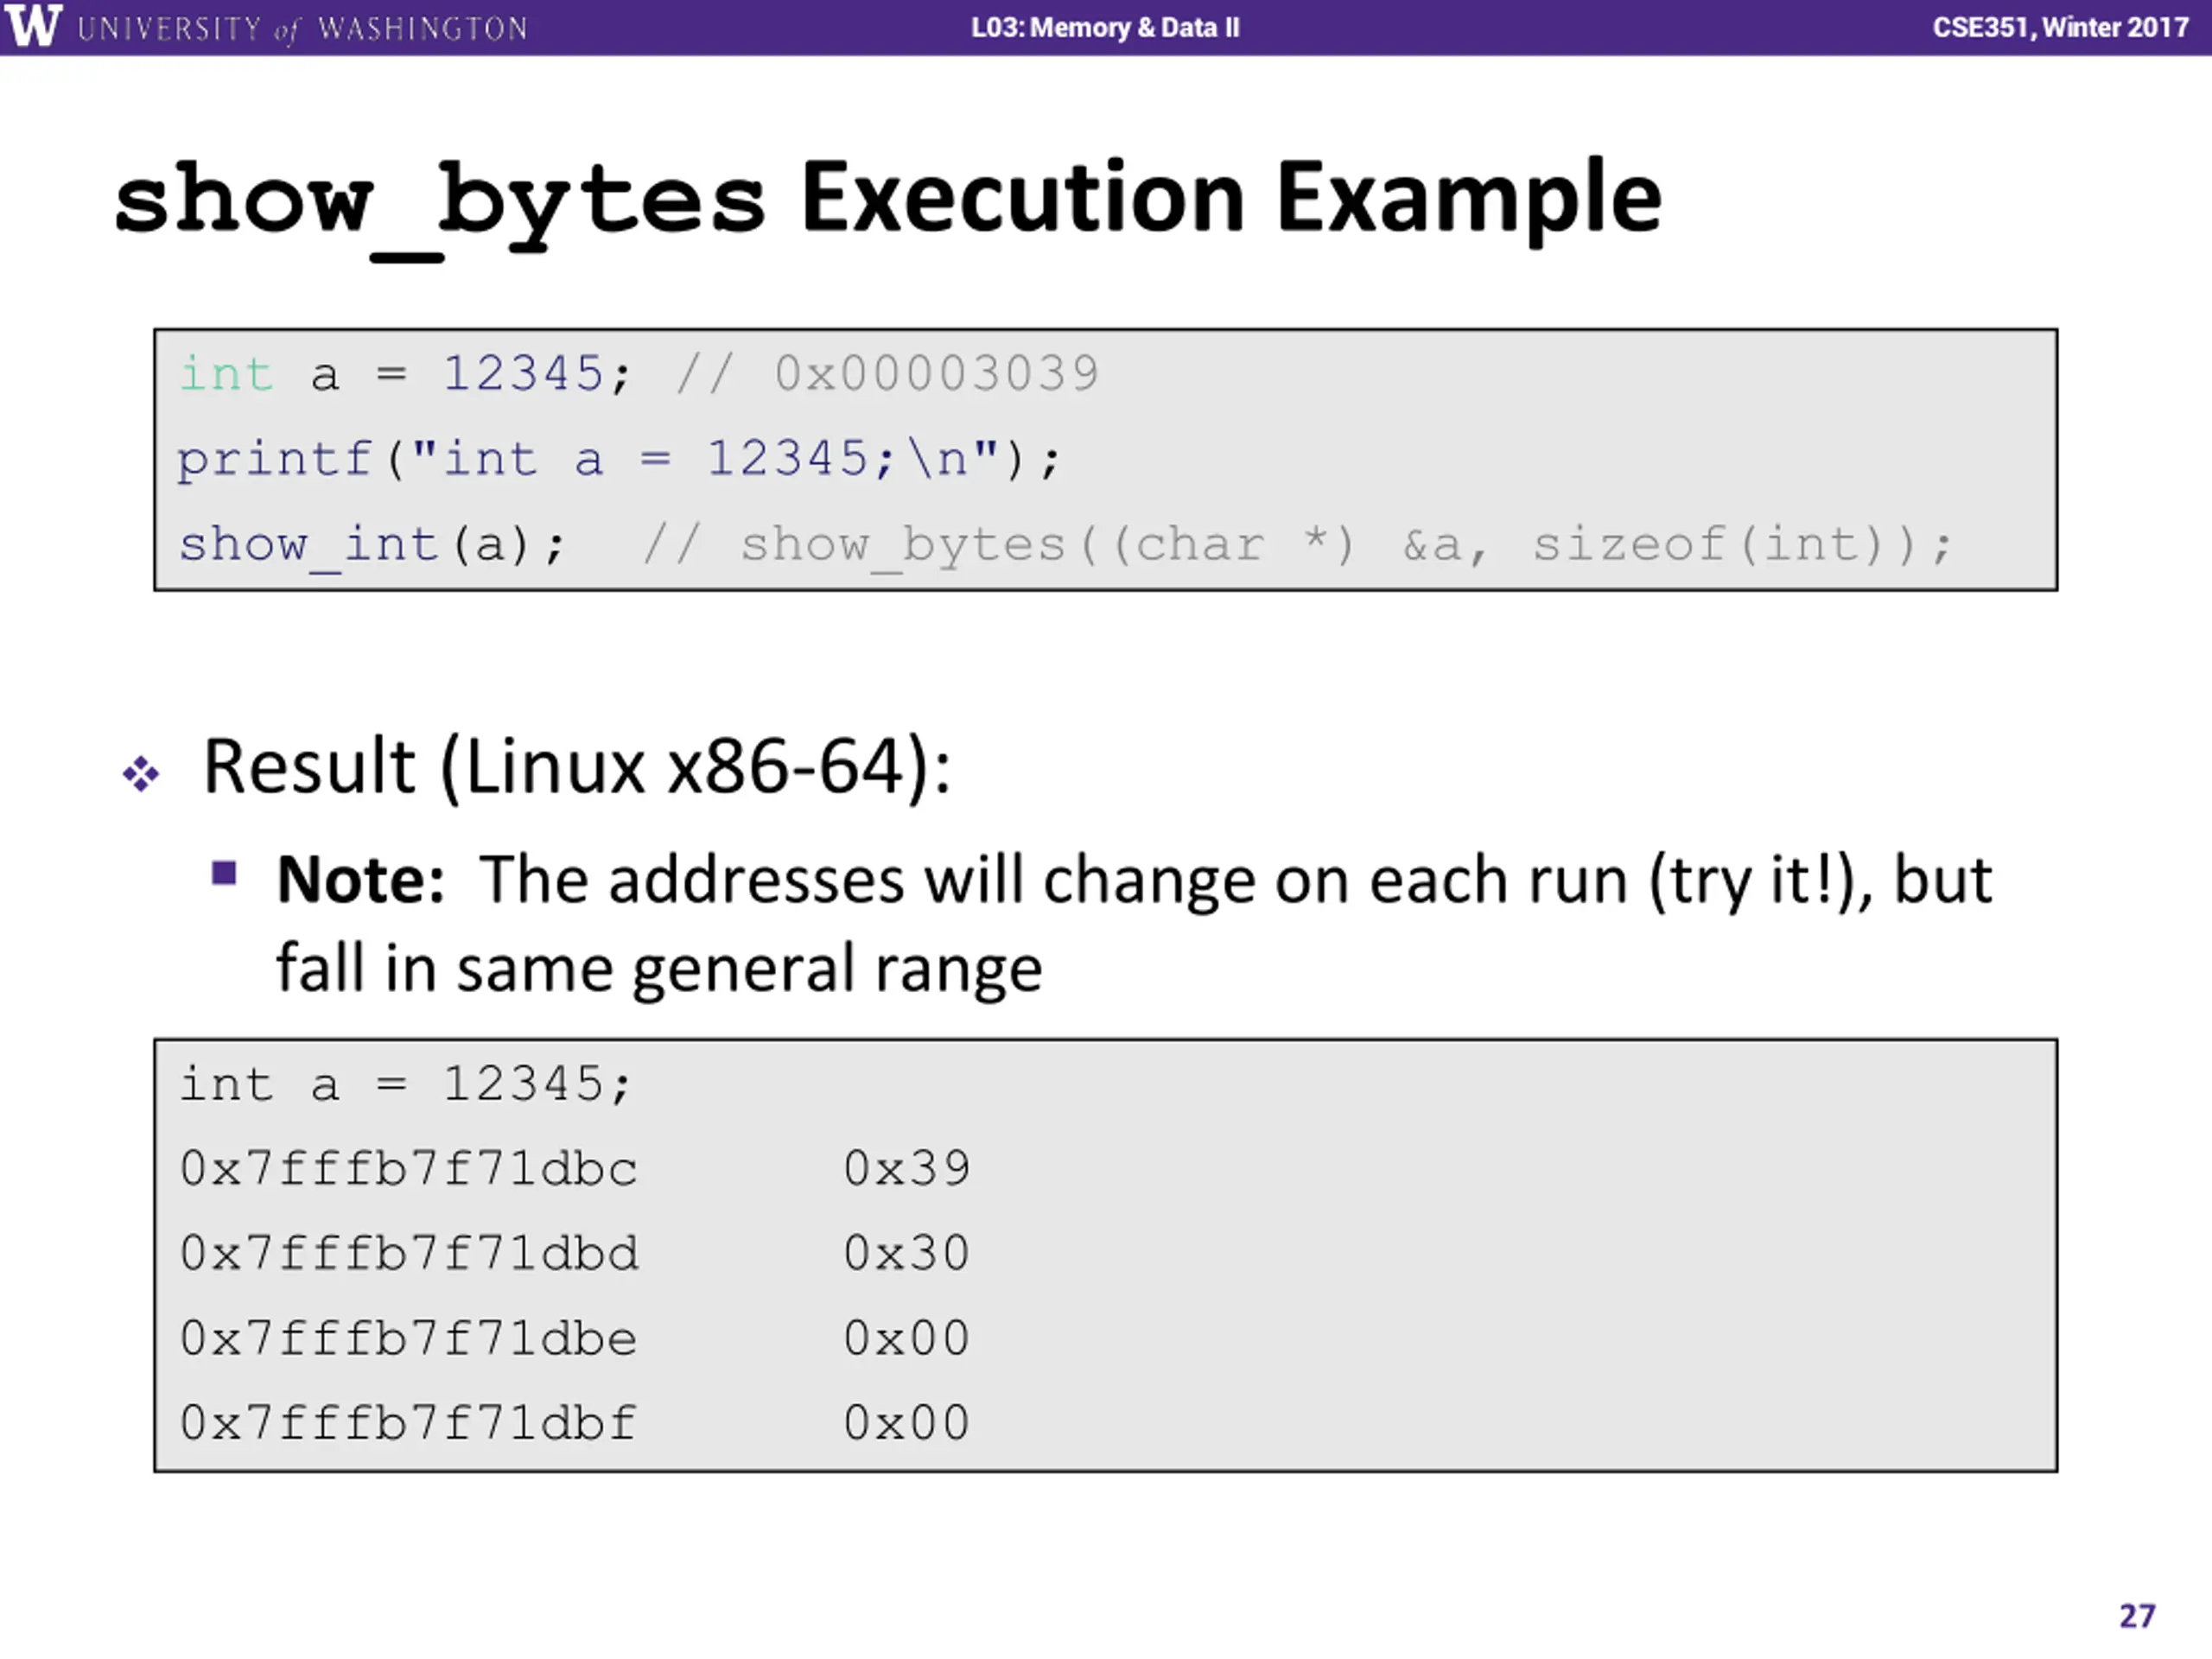Click the 0x30 byte value
2212x1659 pixels.
pos(907,1254)
